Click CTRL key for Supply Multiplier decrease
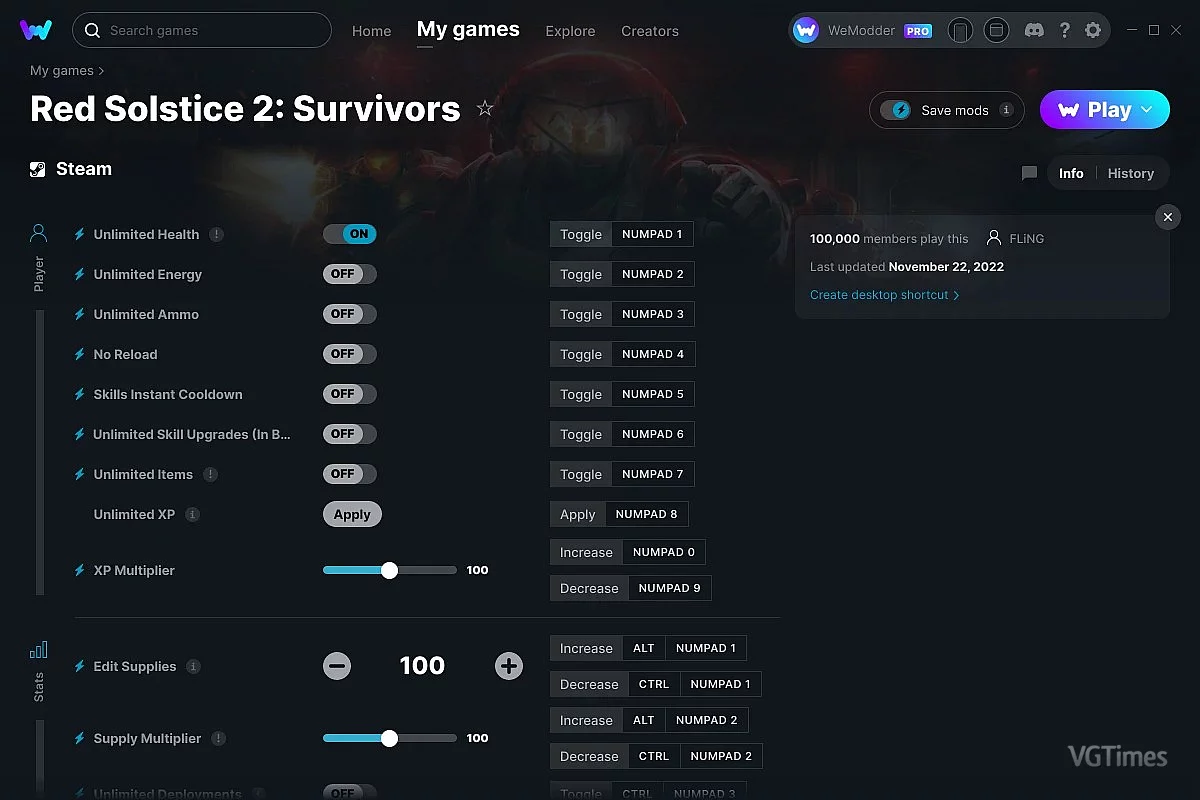The height and width of the screenshot is (800, 1200). pos(654,756)
